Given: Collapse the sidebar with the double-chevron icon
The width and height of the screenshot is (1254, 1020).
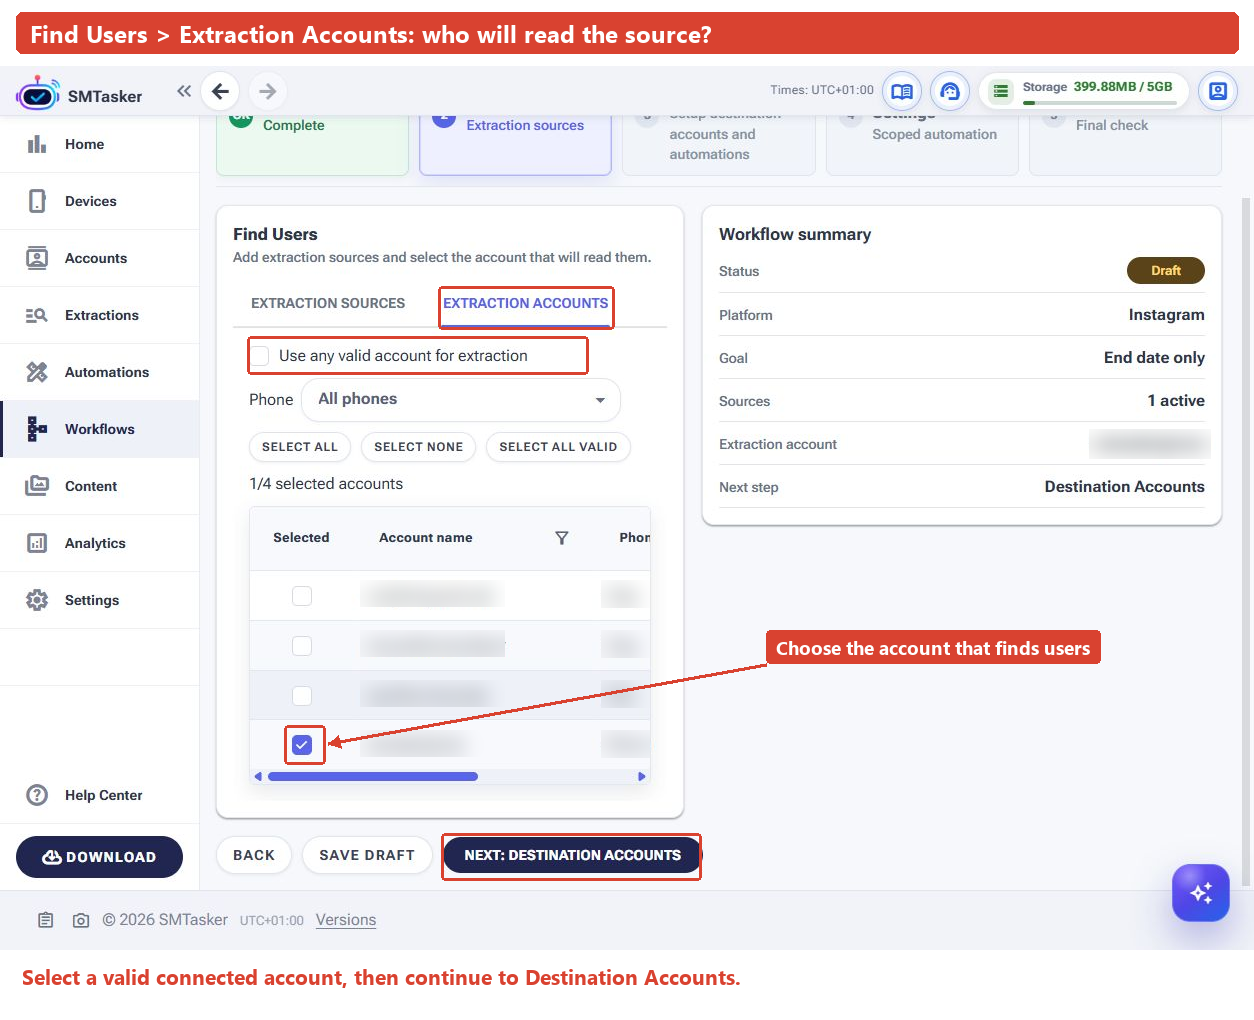Looking at the screenshot, I should pos(184,91).
